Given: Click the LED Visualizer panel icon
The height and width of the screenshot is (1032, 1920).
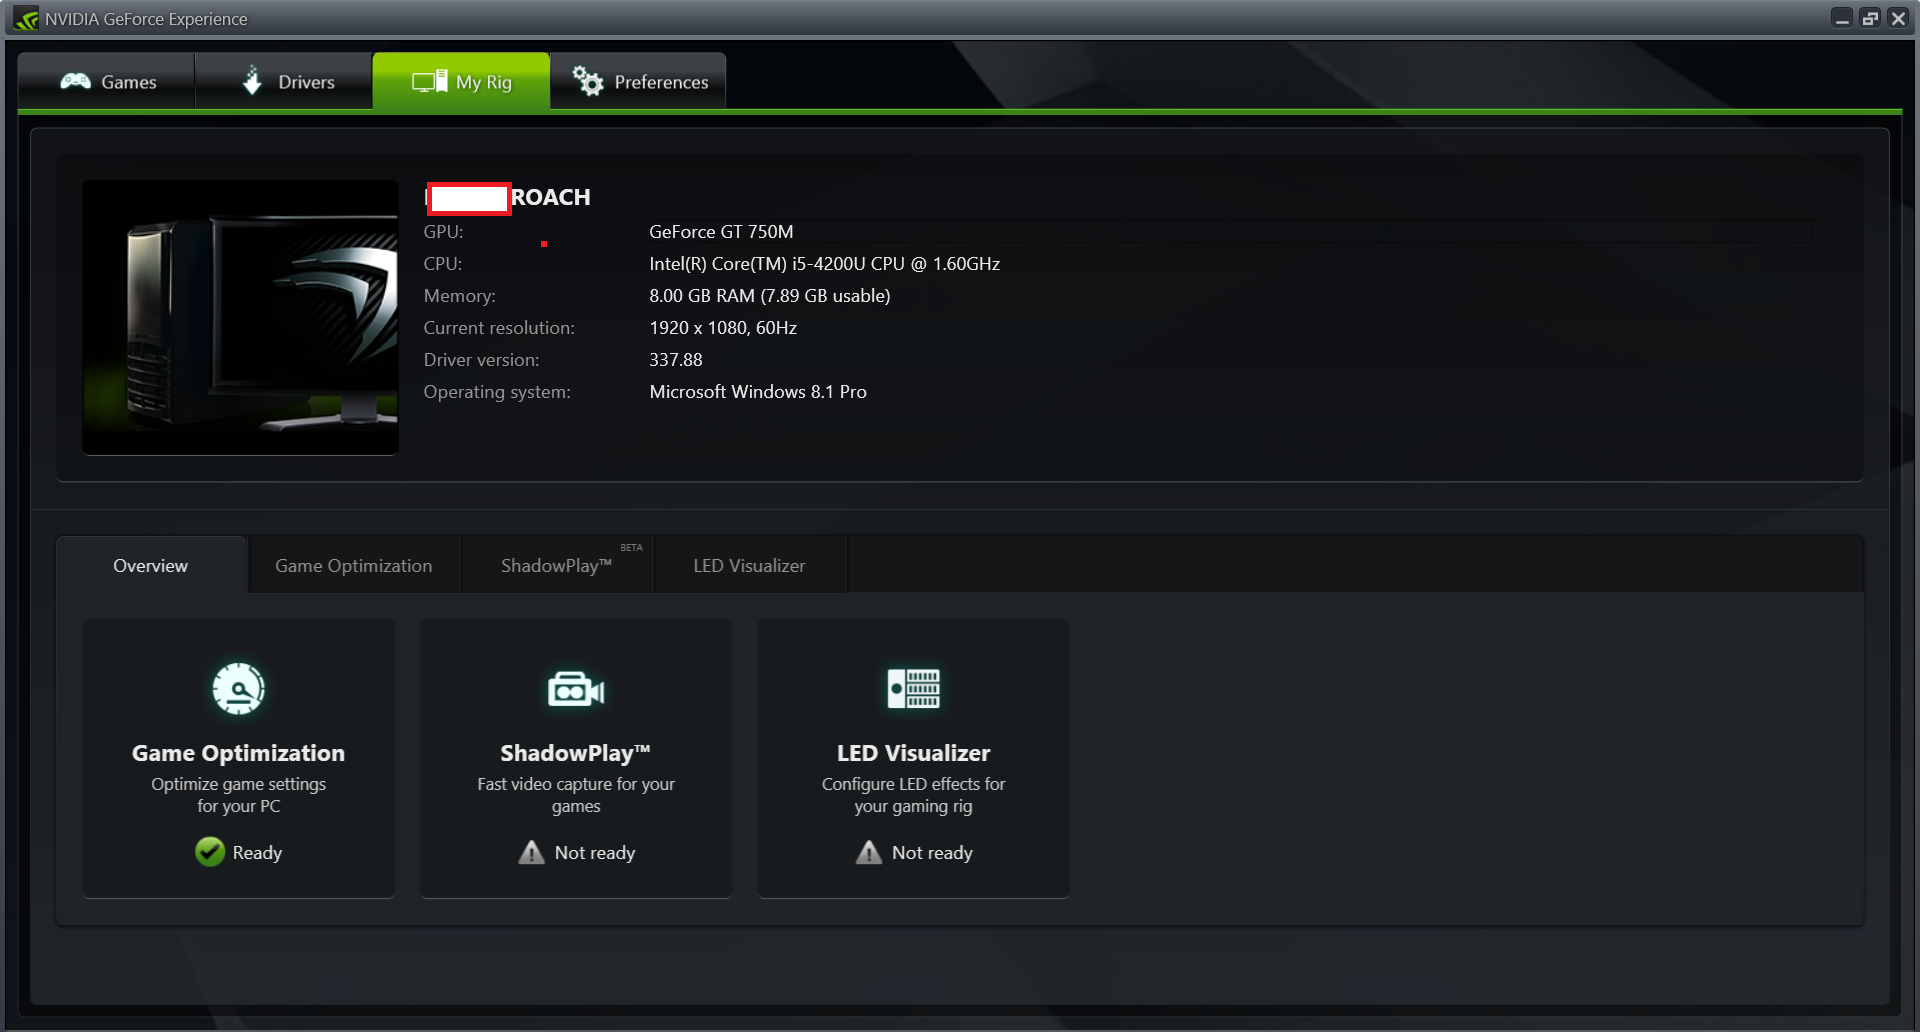Looking at the screenshot, I should point(914,689).
